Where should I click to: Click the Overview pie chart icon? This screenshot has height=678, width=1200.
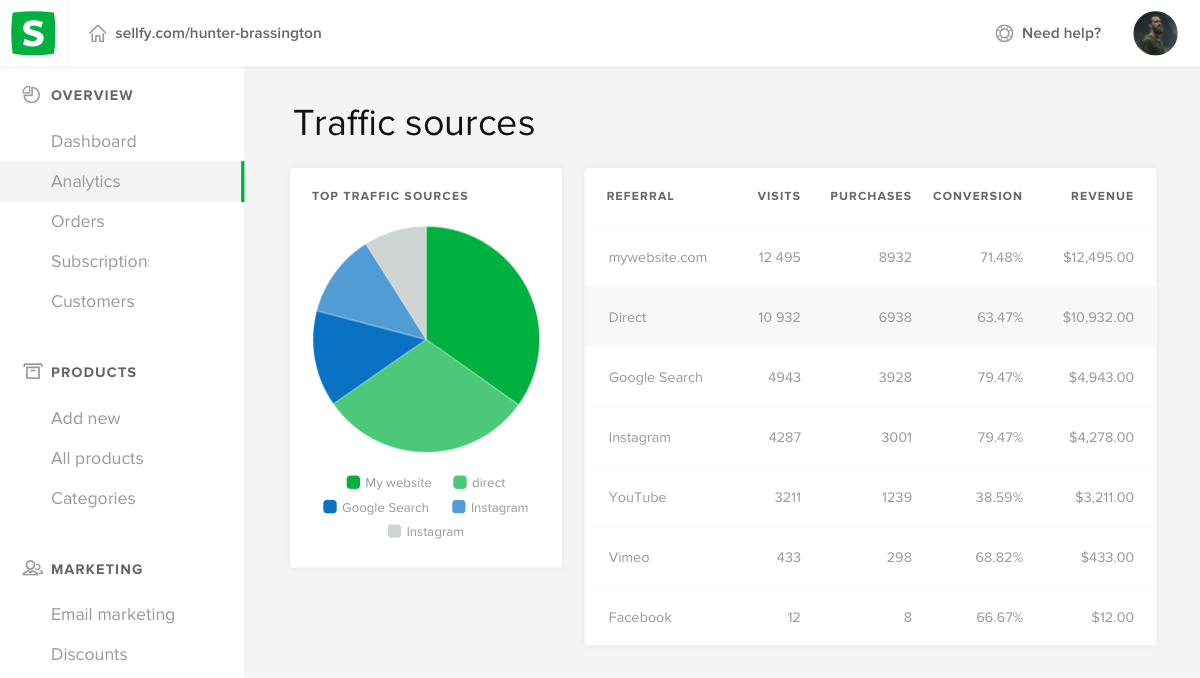pyautogui.click(x=32, y=95)
